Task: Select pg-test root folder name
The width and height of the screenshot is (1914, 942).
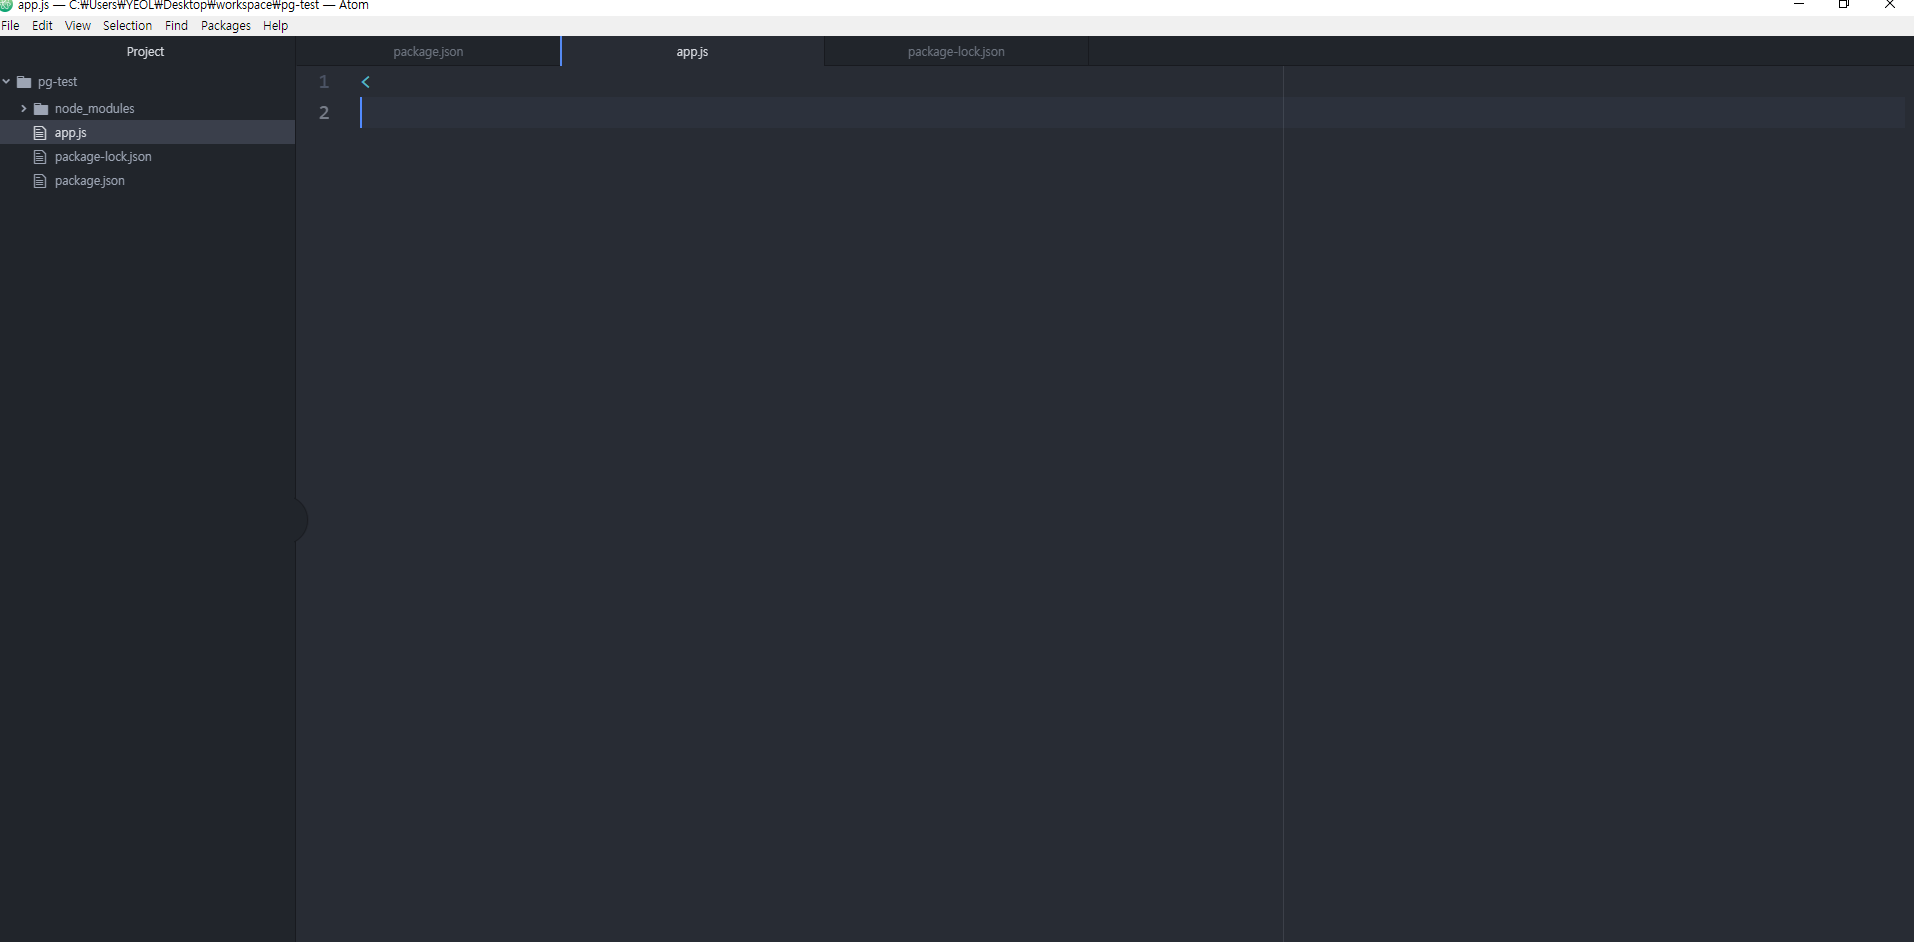Action: coord(57,82)
